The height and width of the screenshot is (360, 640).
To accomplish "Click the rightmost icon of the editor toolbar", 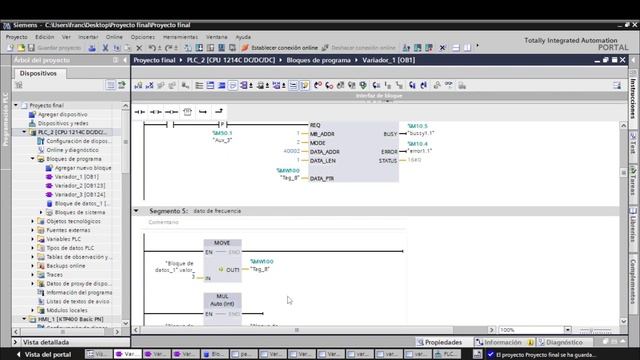I will (617, 85).
